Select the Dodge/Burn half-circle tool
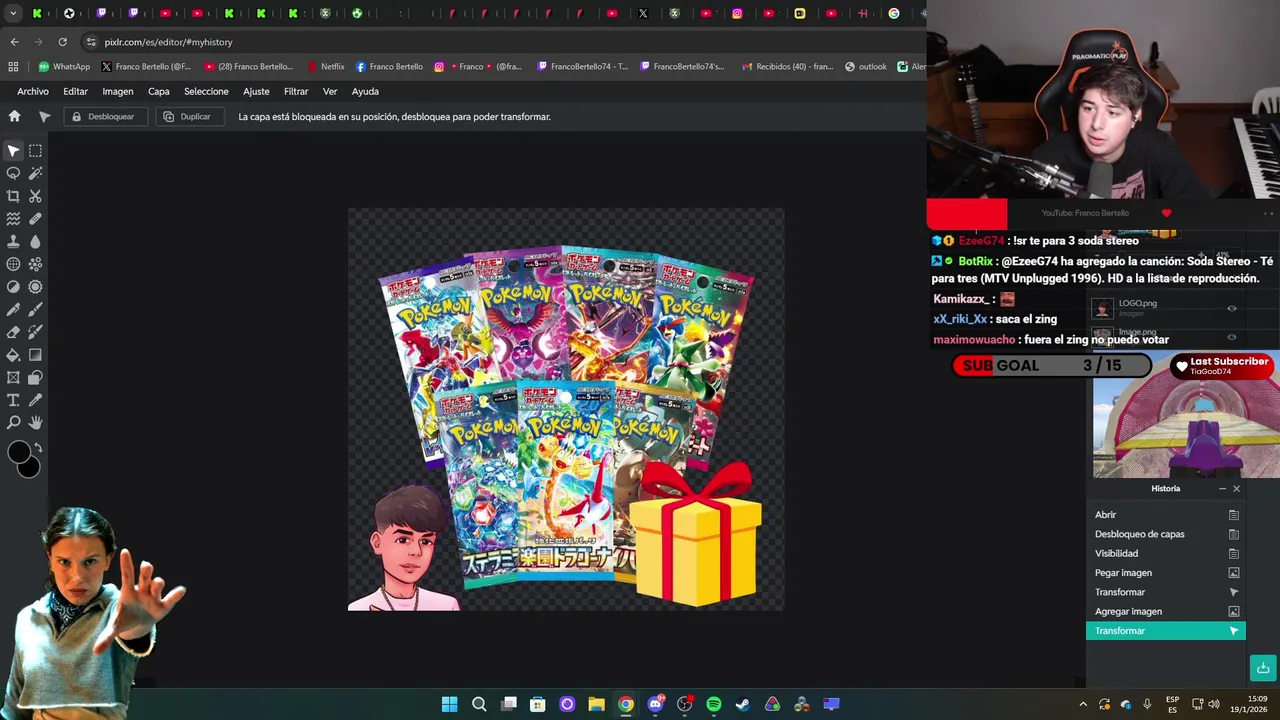 [13, 286]
